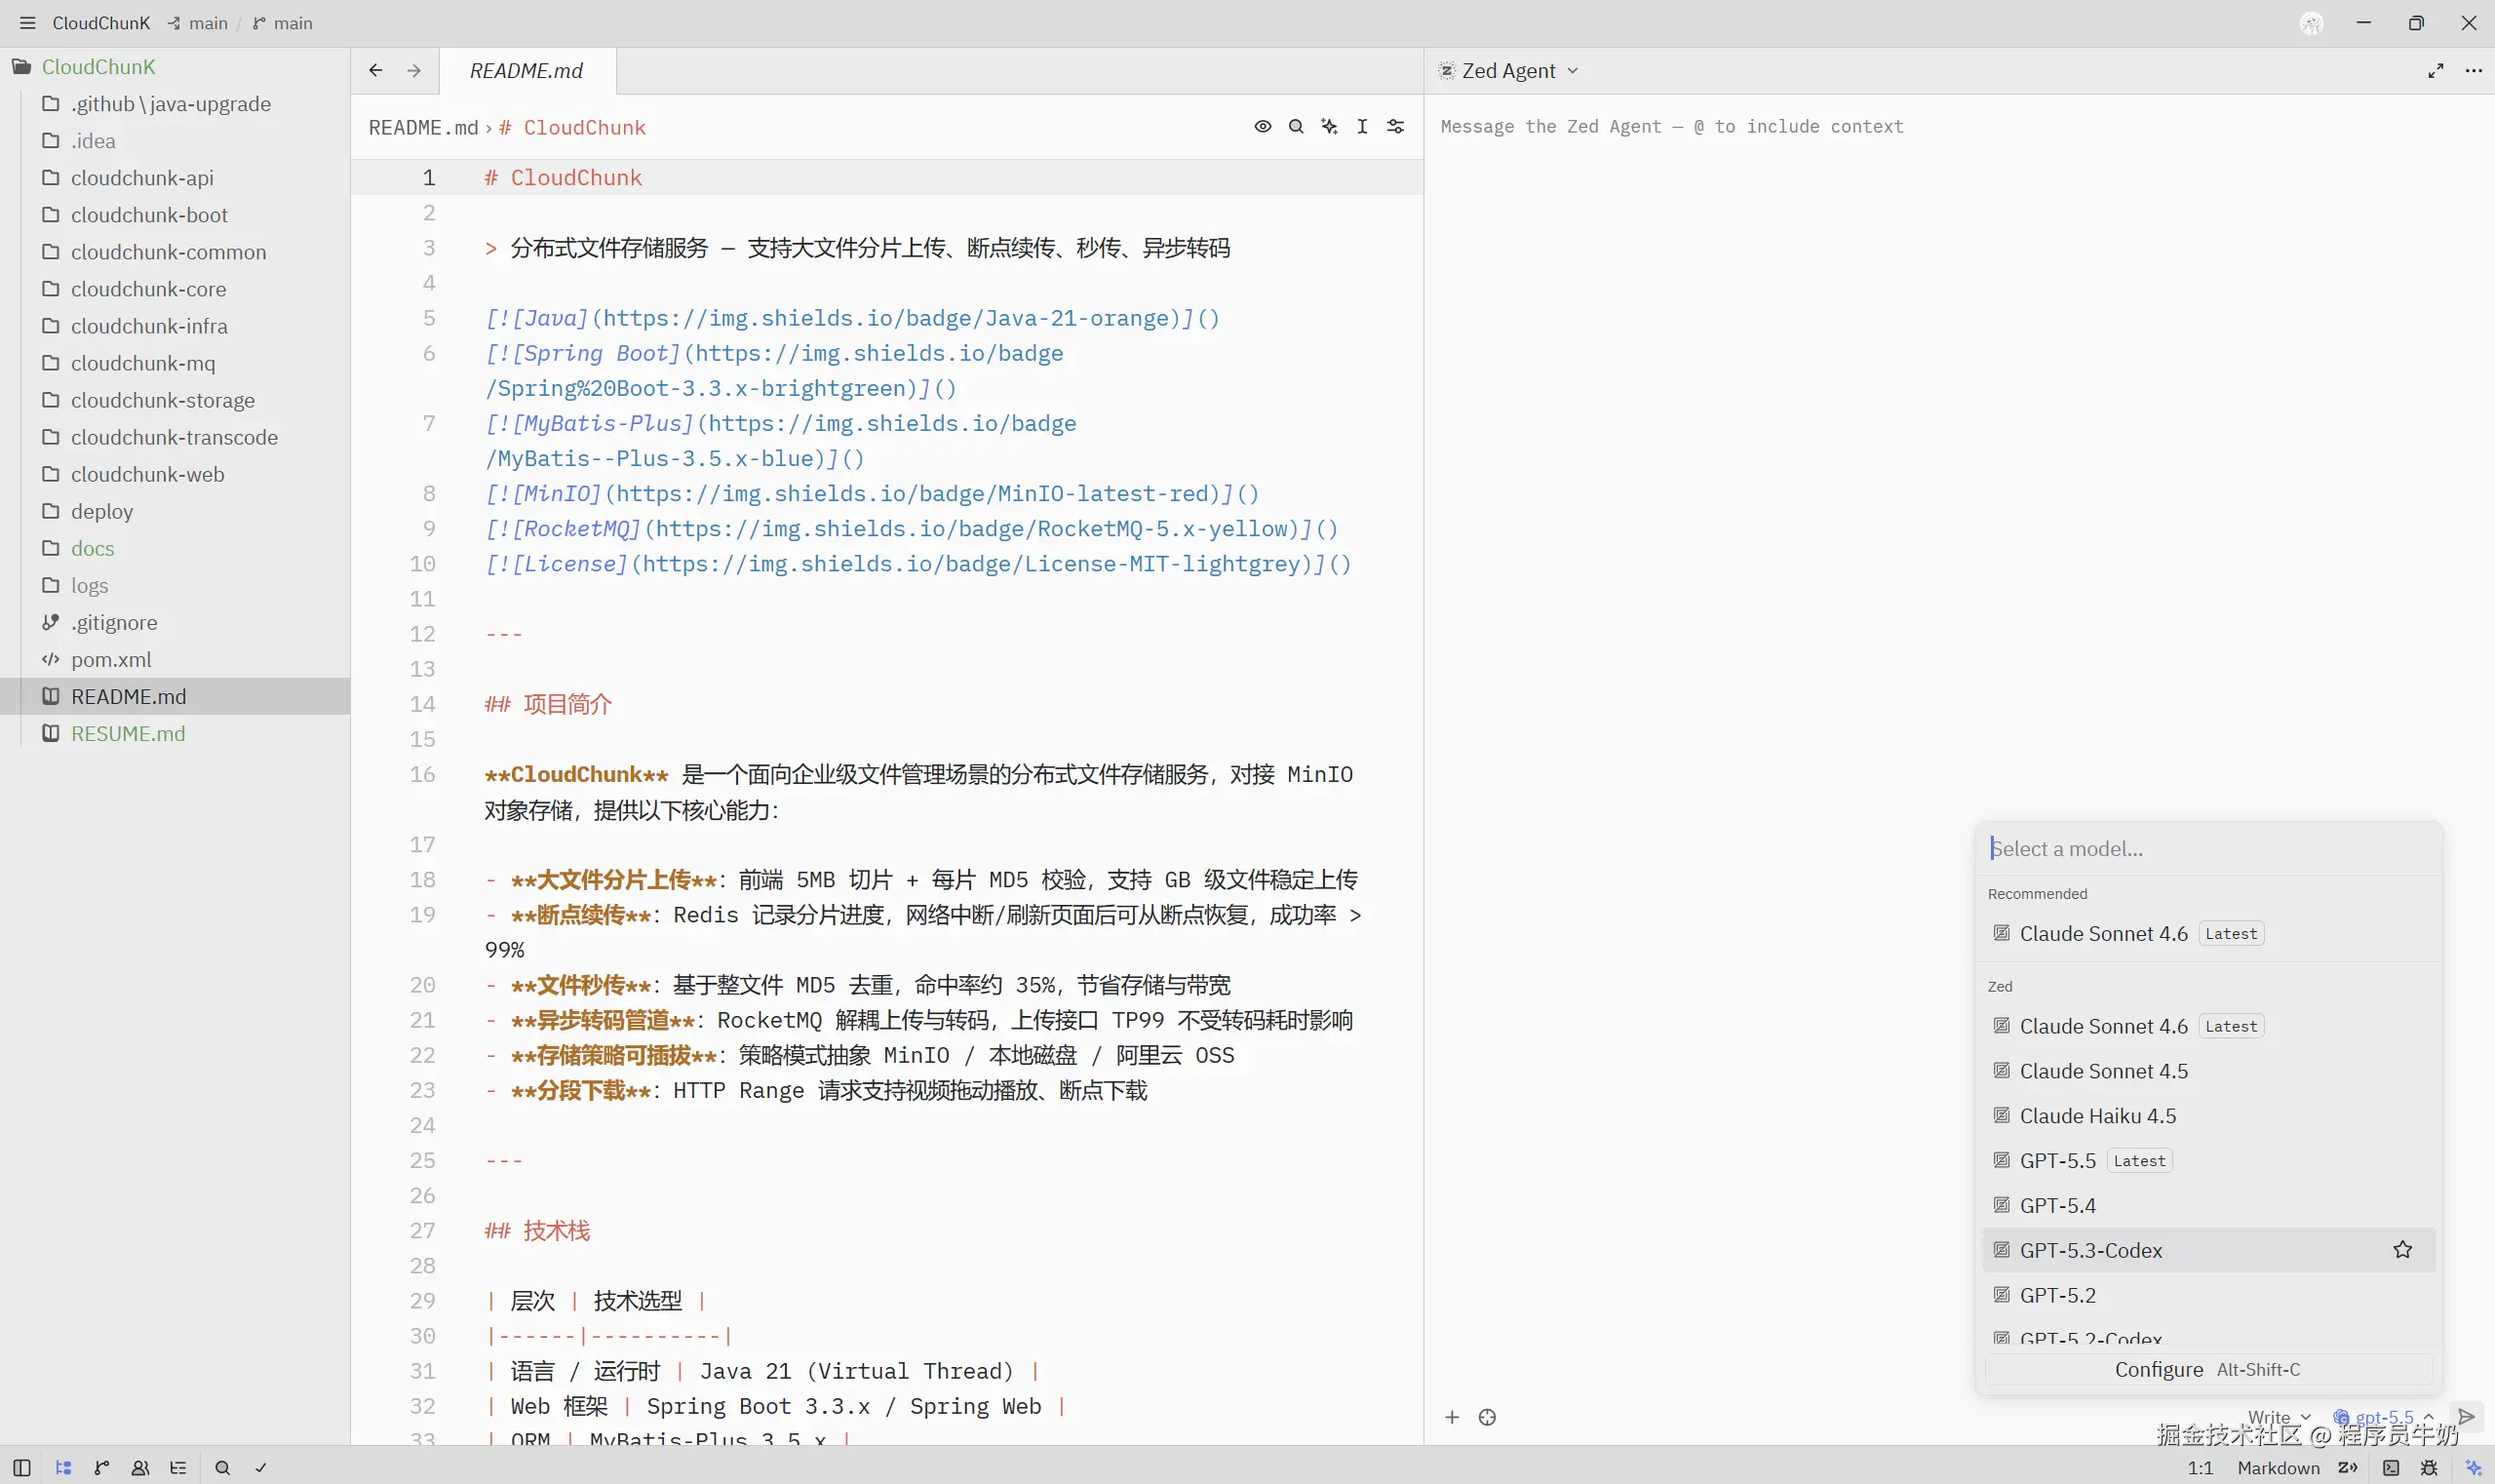Toggle the agent panel sparkle icon
This screenshot has width=2495, height=1484.
pos(2474,1468)
